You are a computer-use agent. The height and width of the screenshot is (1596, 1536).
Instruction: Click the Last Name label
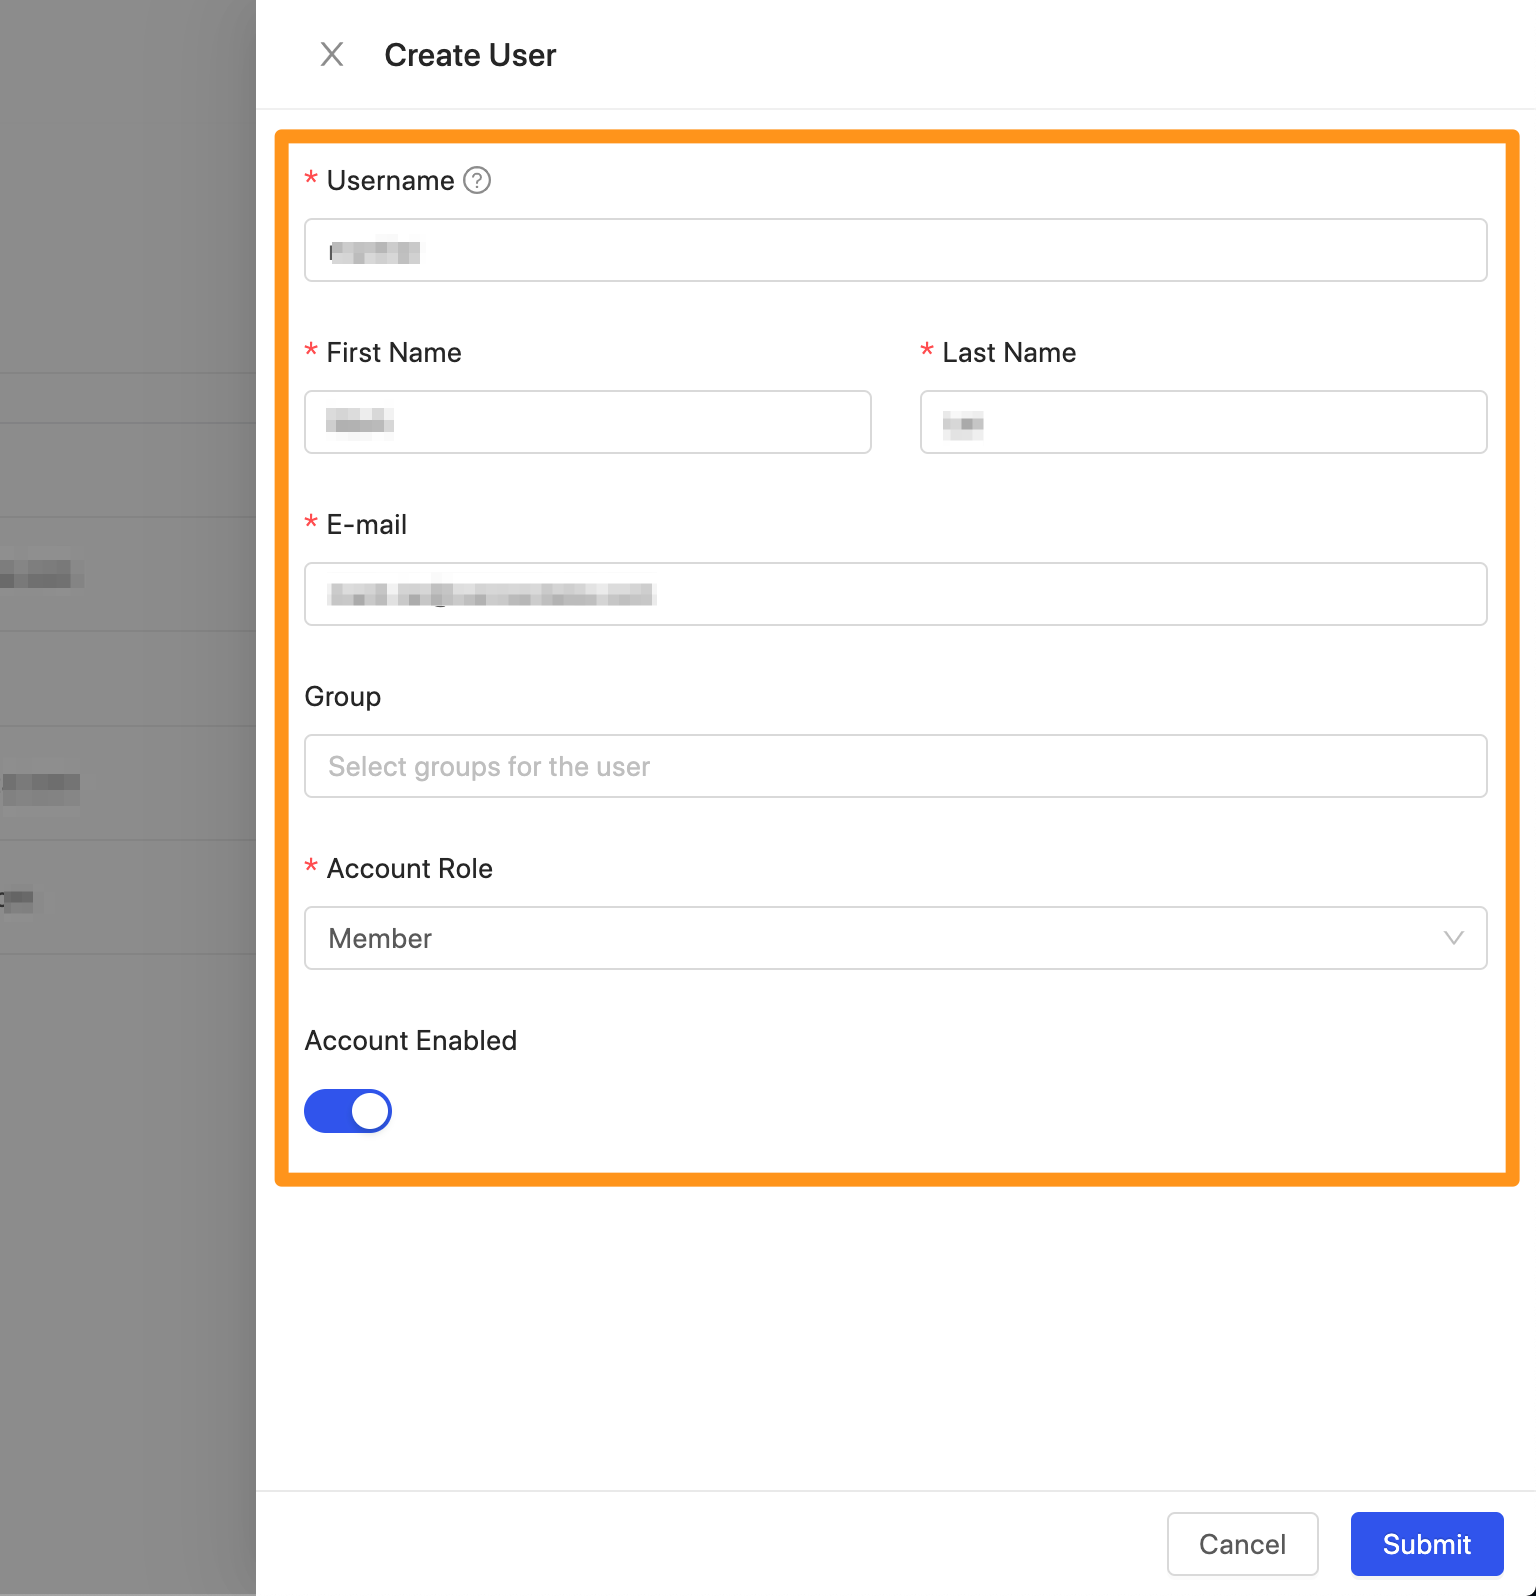(x=1009, y=353)
